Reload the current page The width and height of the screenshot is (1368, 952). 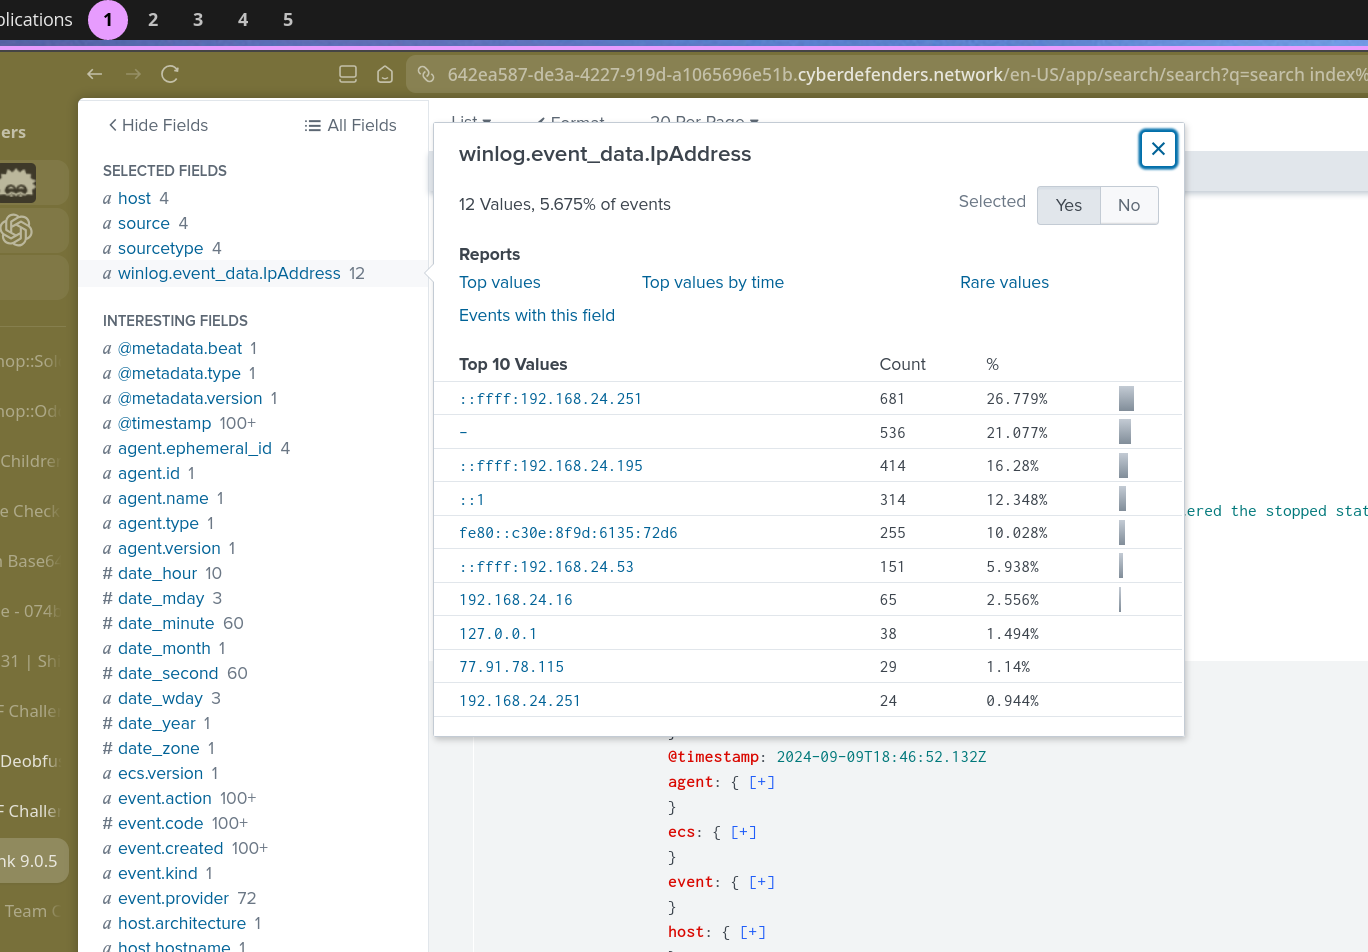tap(170, 74)
